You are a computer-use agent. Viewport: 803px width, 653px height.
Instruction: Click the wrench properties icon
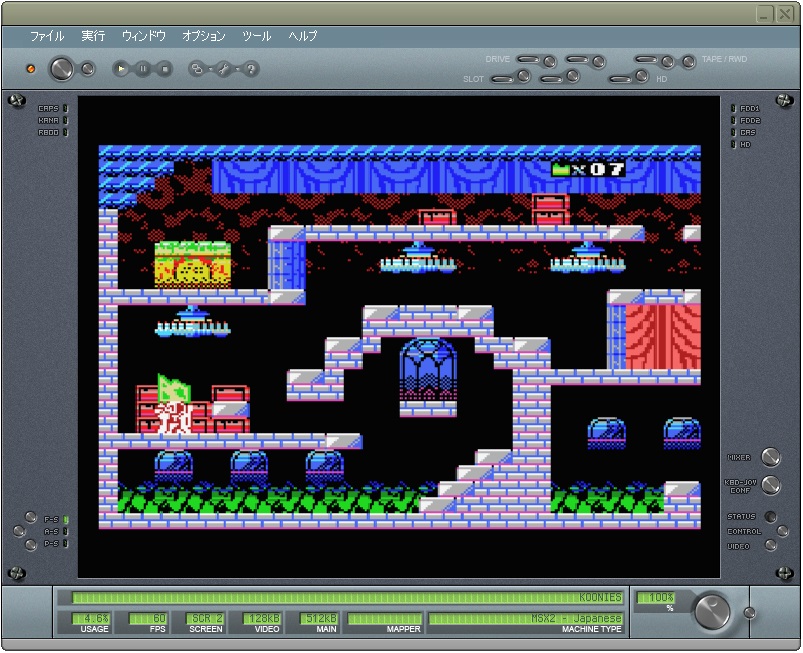tap(224, 69)
